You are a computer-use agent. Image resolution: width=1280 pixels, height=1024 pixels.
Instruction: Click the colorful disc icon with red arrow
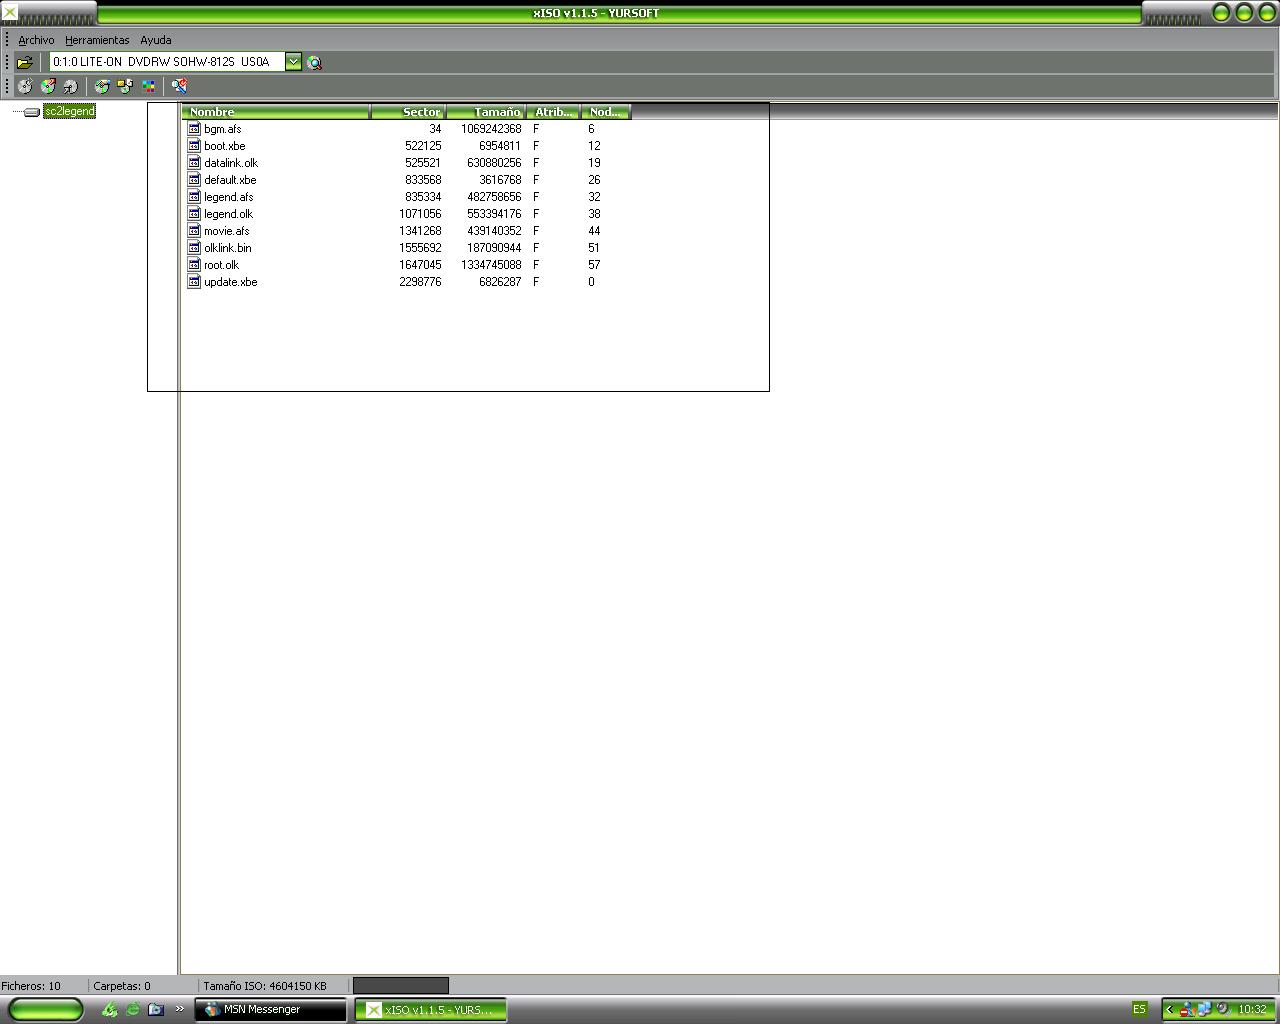[x=48, y=87]
